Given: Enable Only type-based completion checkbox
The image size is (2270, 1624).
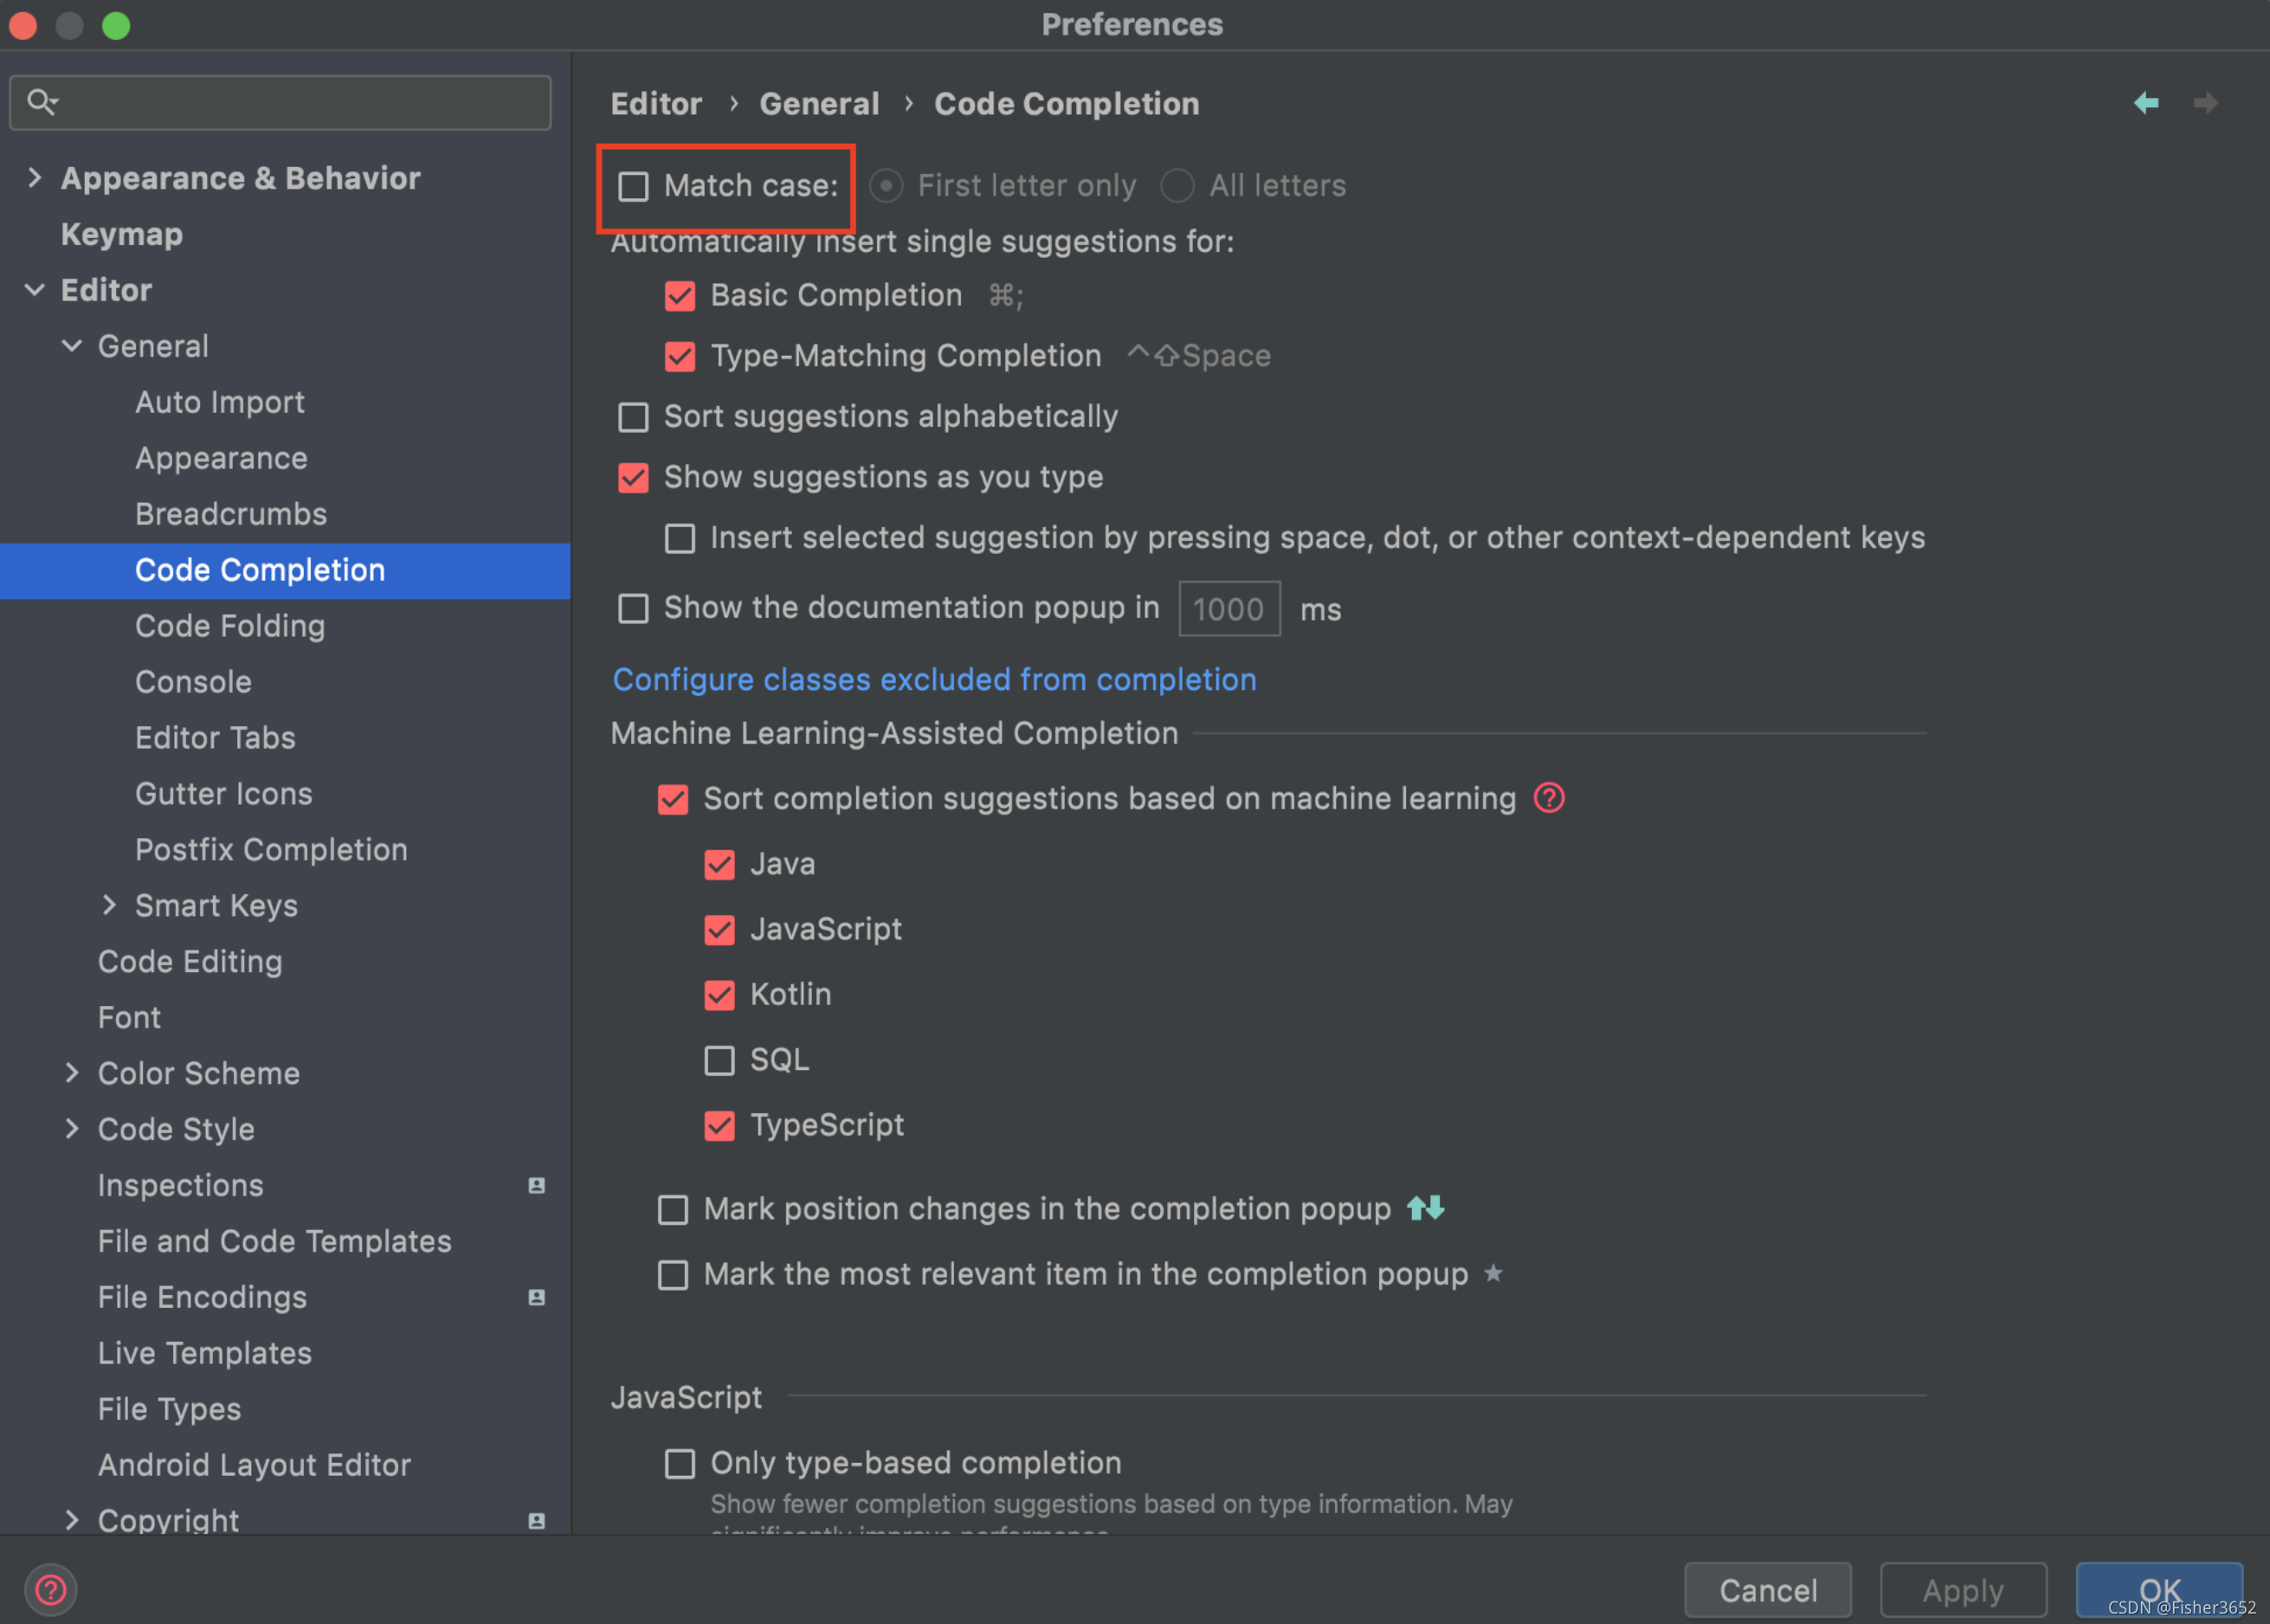Looking at the screenshot, I should [x=680, y=1464].
